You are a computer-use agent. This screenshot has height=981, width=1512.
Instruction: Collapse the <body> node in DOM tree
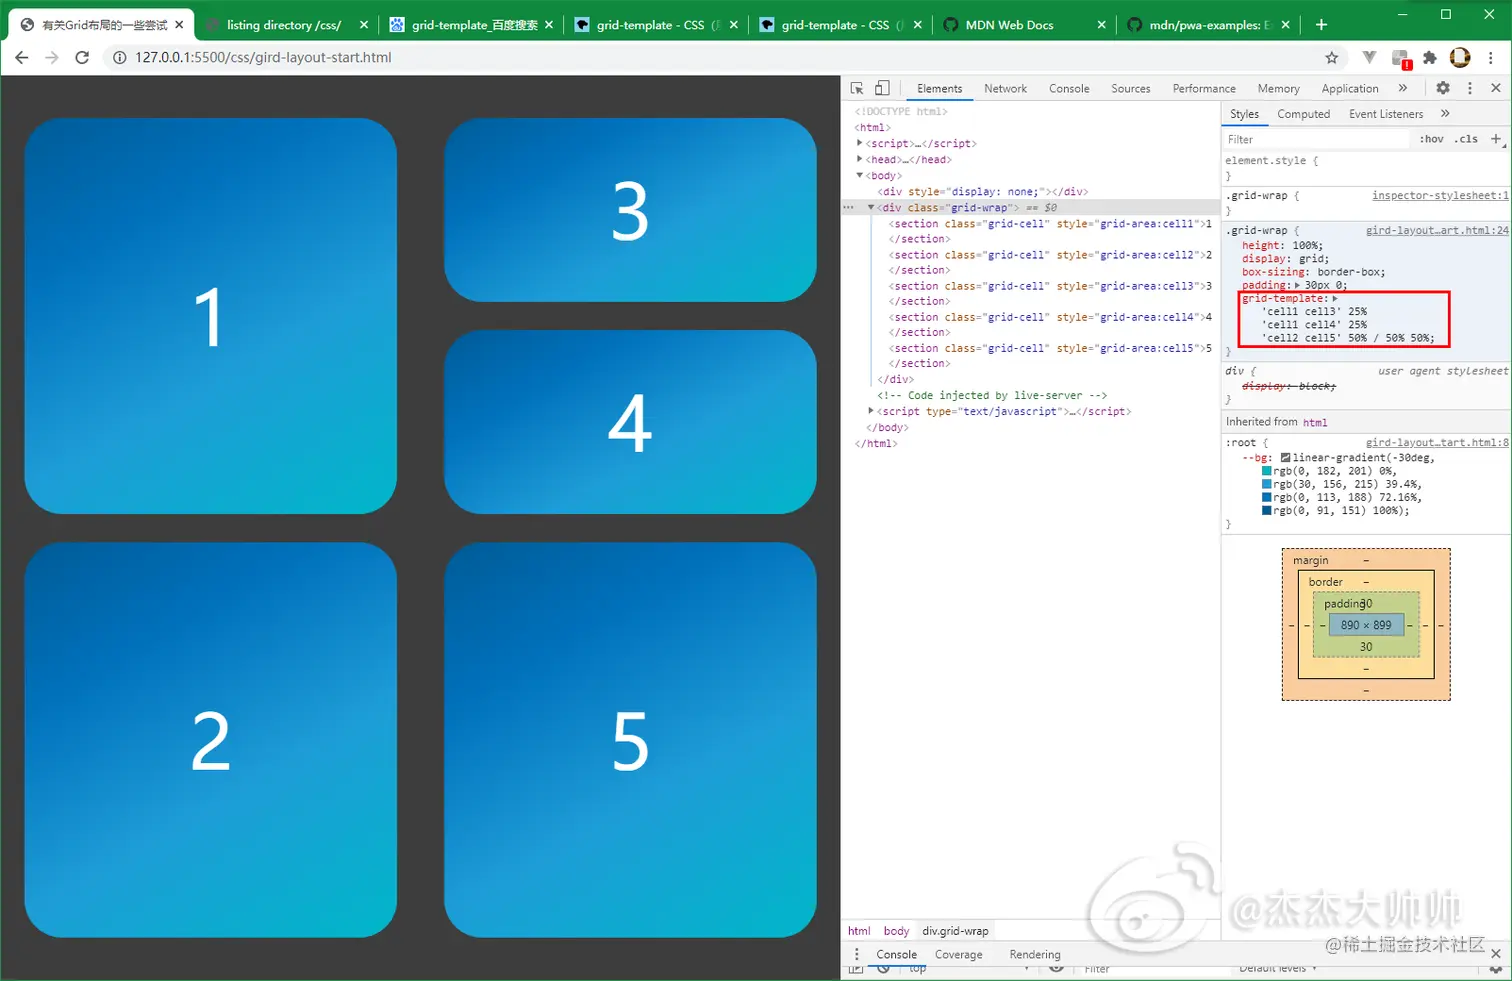click(x=860, y=175)
